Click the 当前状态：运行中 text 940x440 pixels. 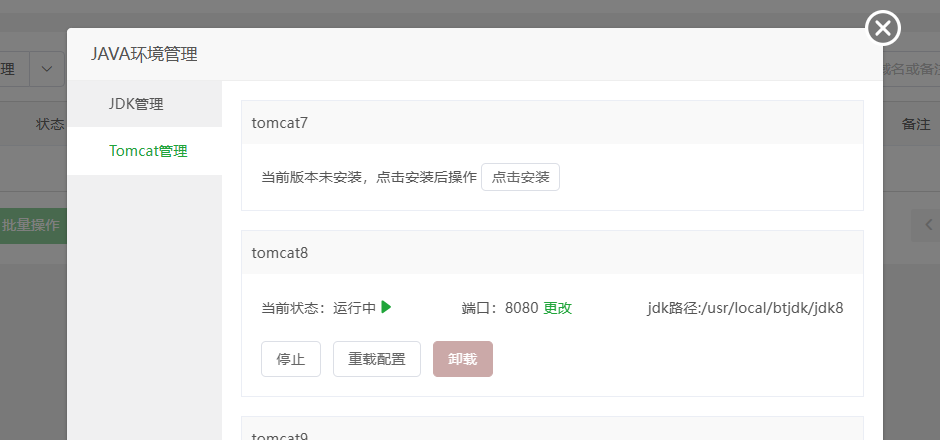[318, 308]
